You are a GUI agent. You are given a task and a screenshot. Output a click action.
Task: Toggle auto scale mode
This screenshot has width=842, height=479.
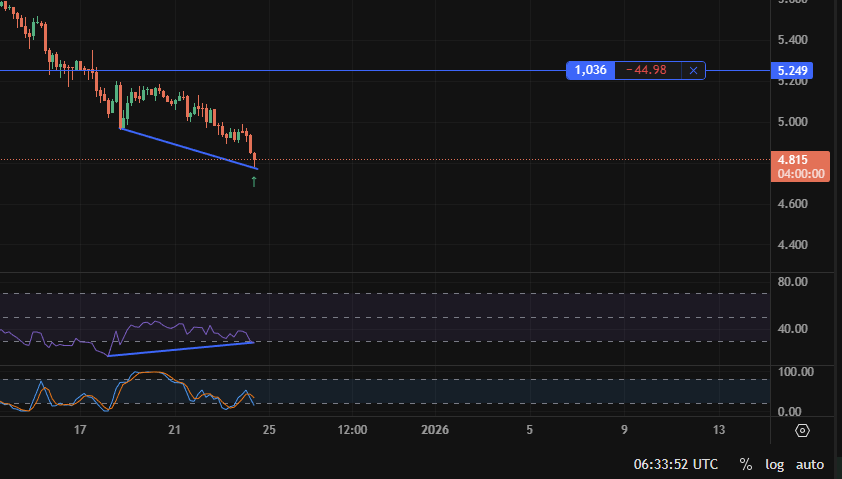click(x=810, y=465)
